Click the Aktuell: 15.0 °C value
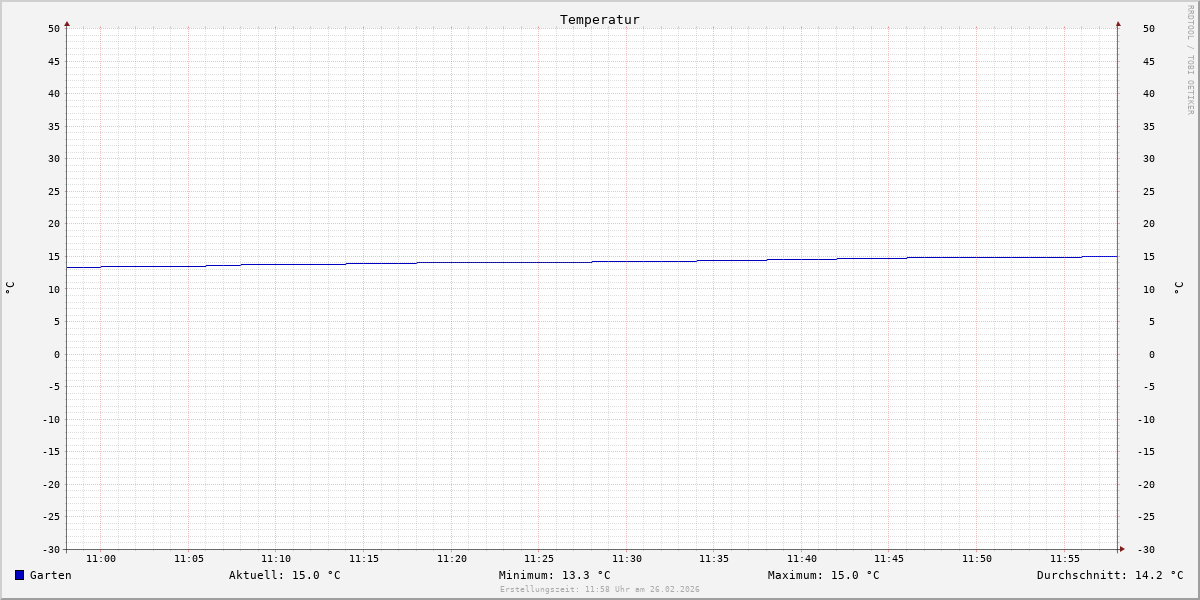 285,575
